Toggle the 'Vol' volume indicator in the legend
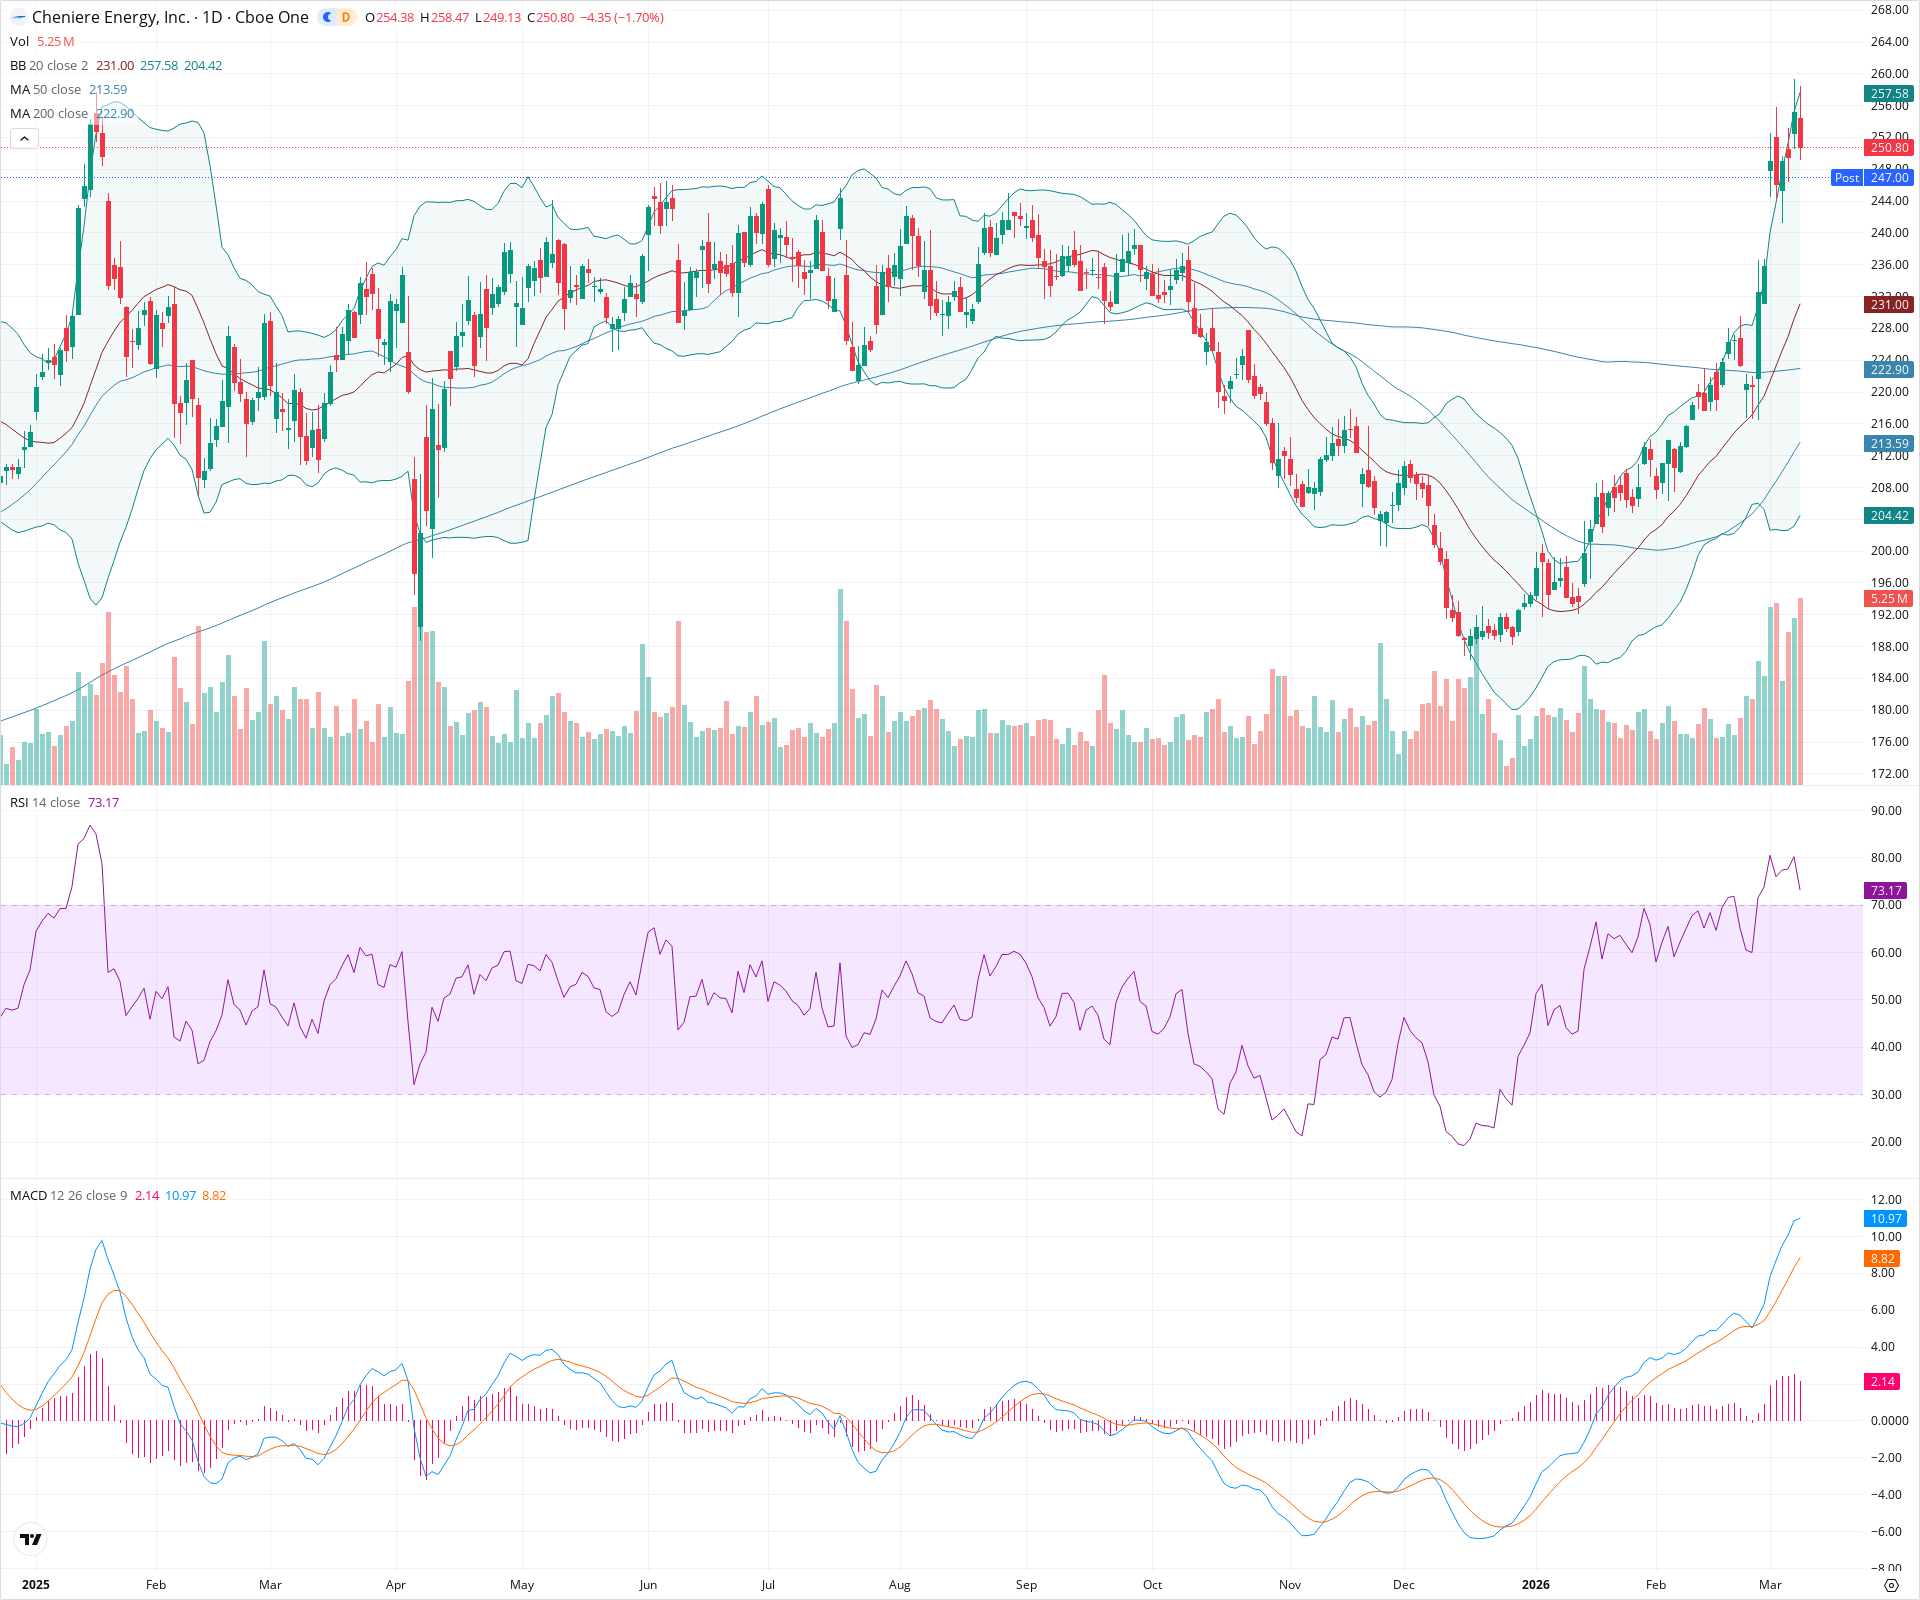The image size is (1920, 1600). click(18, 42)
